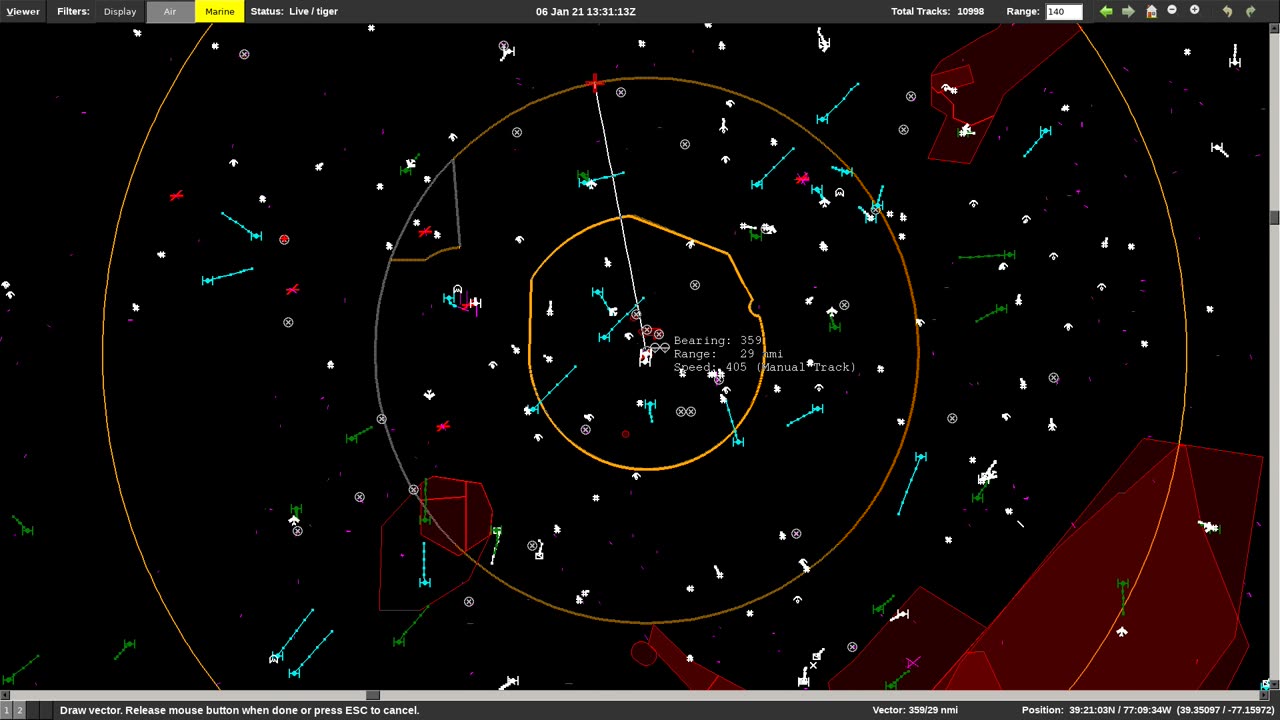The height and width of the screenshot is (720, 1280).
Task: Open the Viewer menu
Action: click(x=23, y=12)
